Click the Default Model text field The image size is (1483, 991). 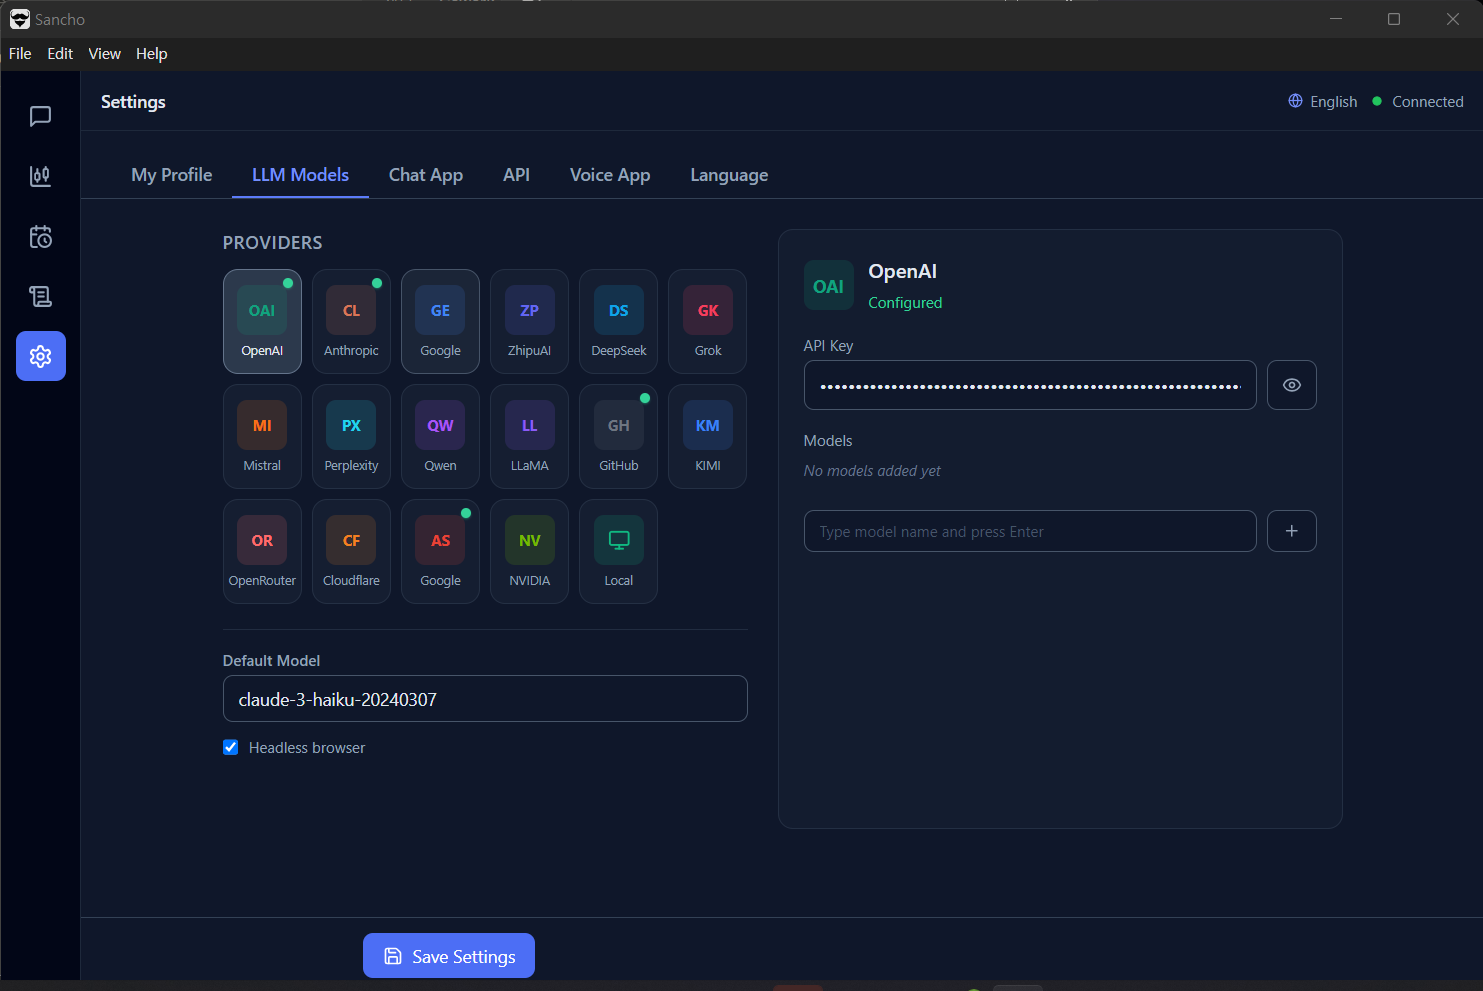(x=485, y=699)
